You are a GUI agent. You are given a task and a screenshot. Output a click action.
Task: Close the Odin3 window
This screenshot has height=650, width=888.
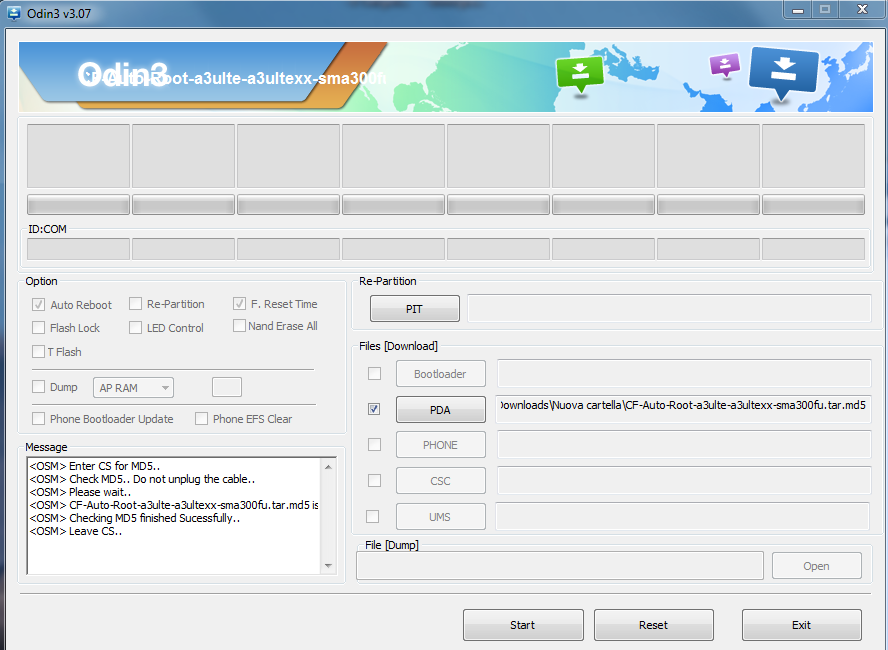[x=858, y=9]
